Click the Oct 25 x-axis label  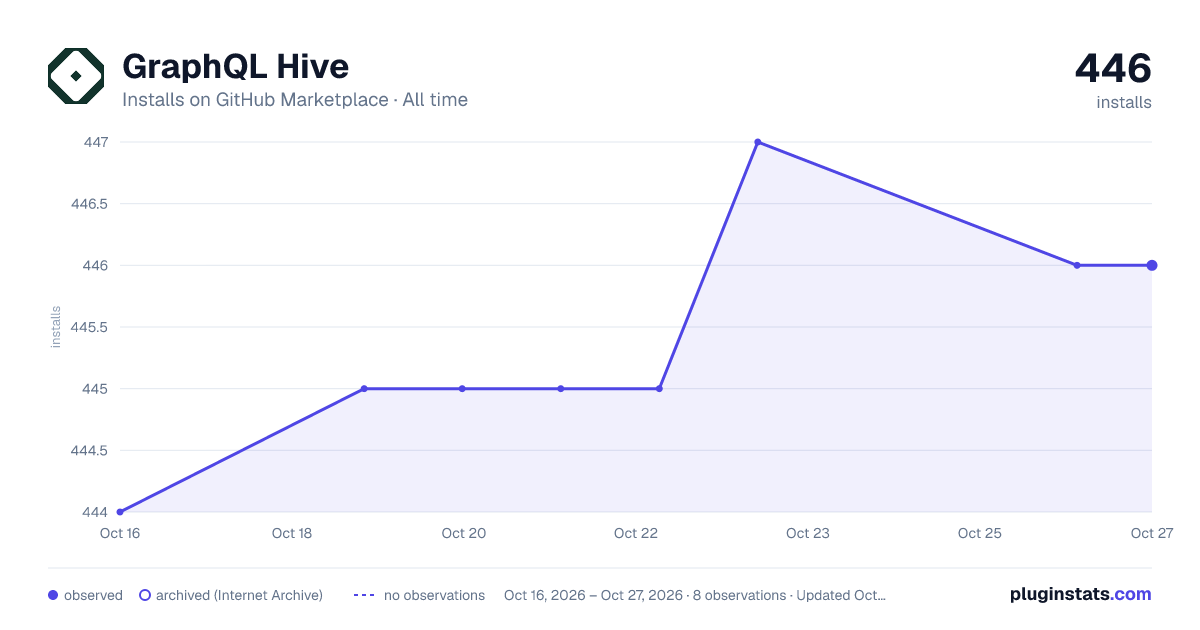tap(980, 533)
